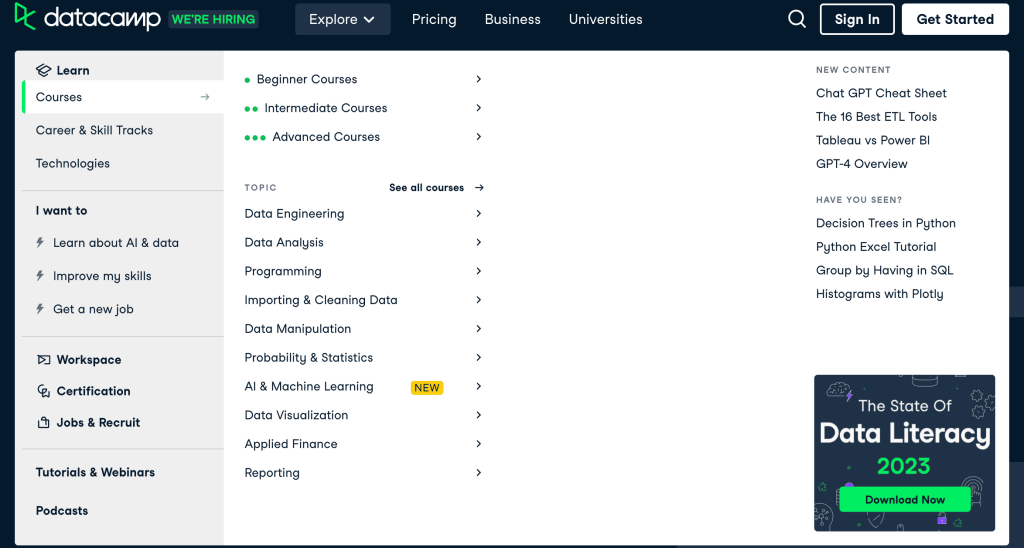
Task: Select Courses in the Learn menu
Action: pyautogui.click(x=123, y=97)
